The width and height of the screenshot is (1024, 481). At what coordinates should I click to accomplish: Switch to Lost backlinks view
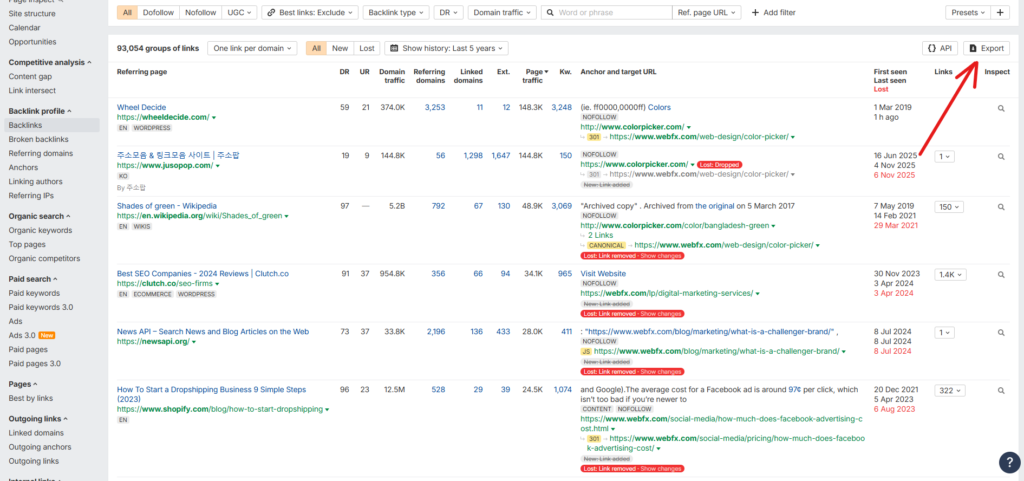click(367, 48)
